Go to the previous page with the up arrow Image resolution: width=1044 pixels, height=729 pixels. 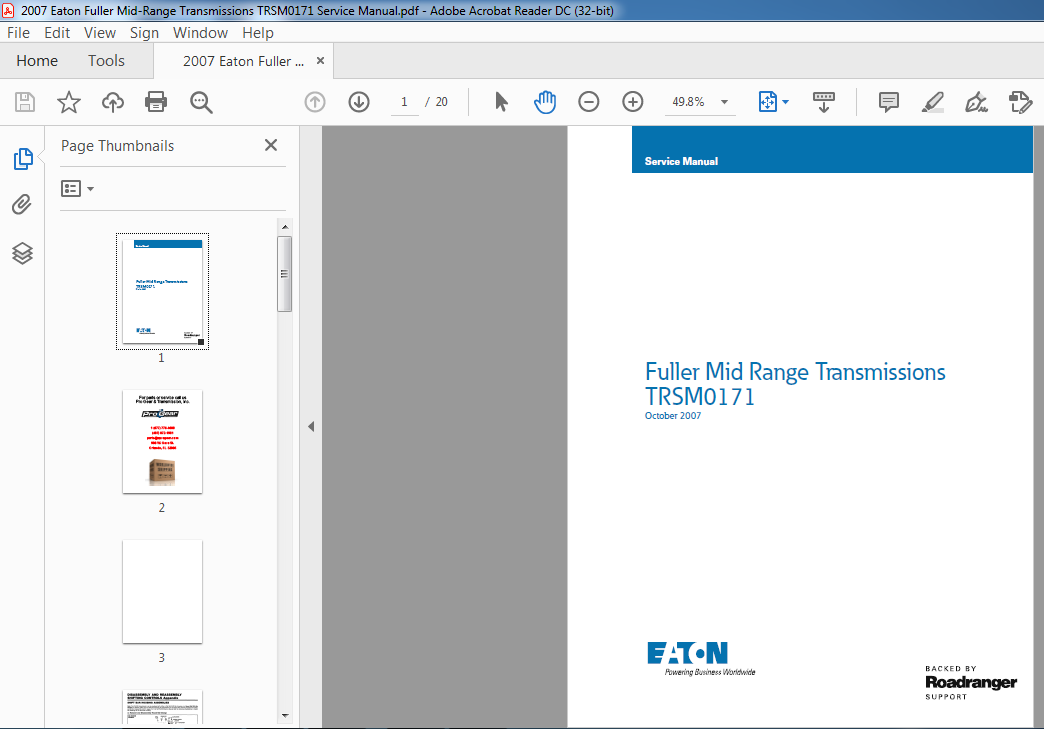[x=315, y=102]
